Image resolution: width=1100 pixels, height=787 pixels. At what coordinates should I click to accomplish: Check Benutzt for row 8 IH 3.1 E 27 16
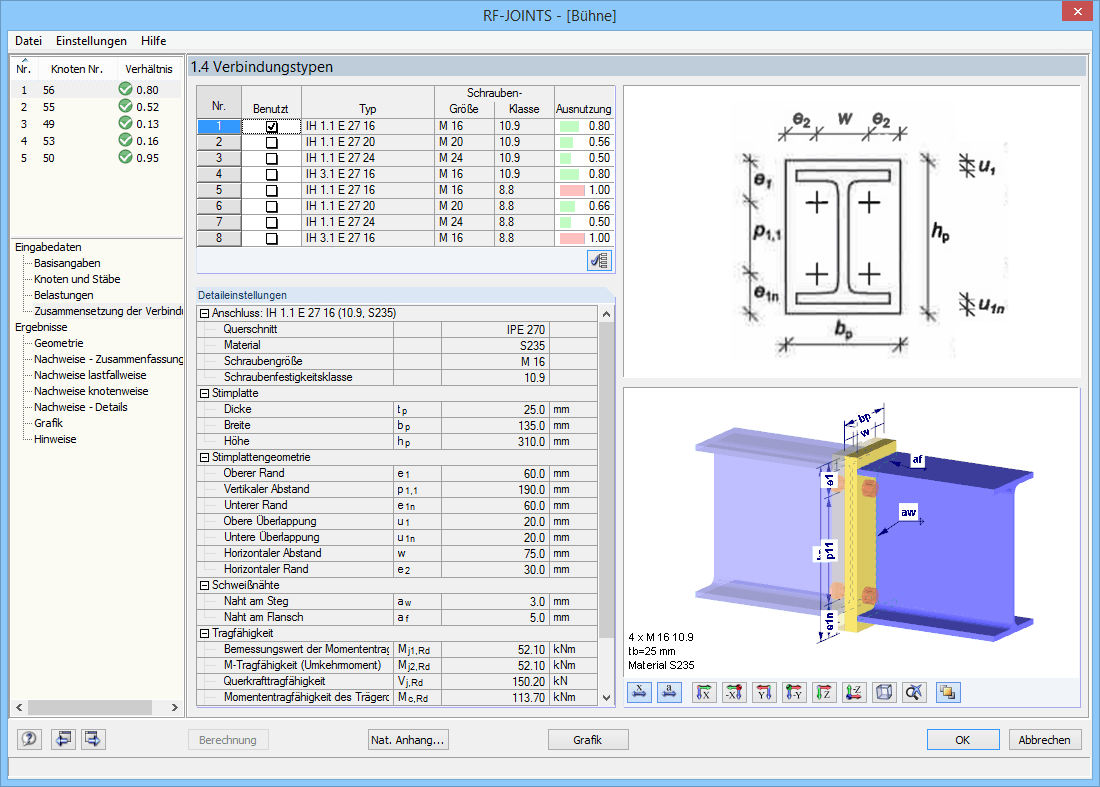click(271, 238)
